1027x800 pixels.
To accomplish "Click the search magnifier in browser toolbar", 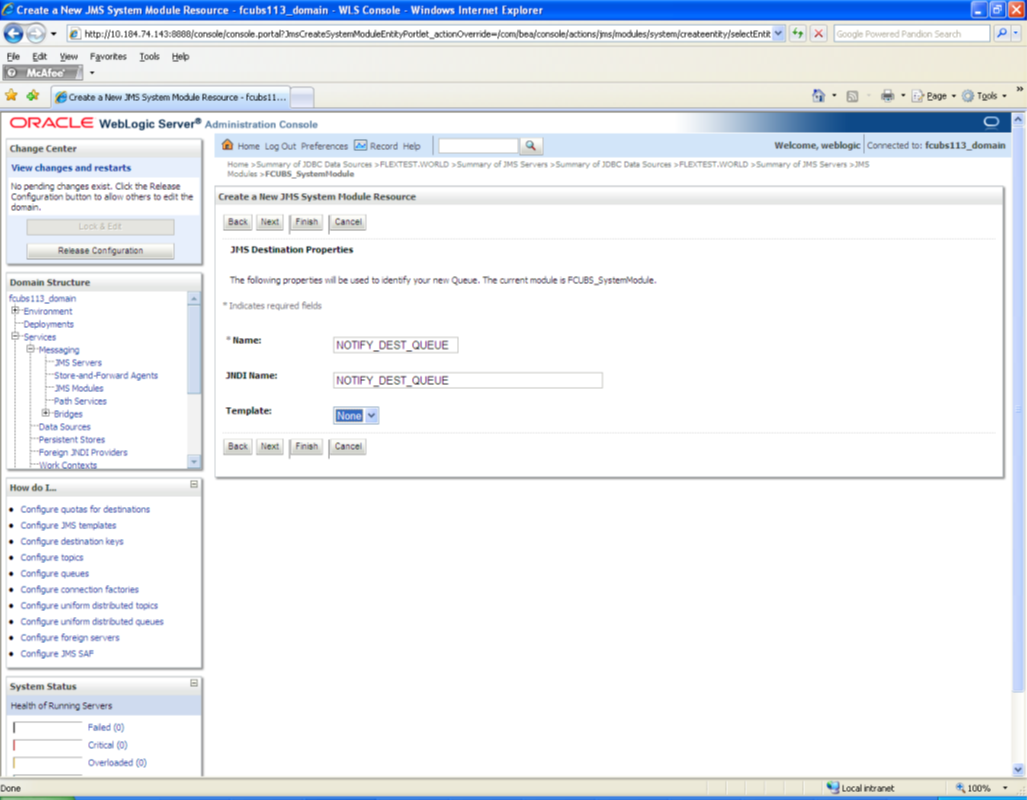I will point(1001,33).
